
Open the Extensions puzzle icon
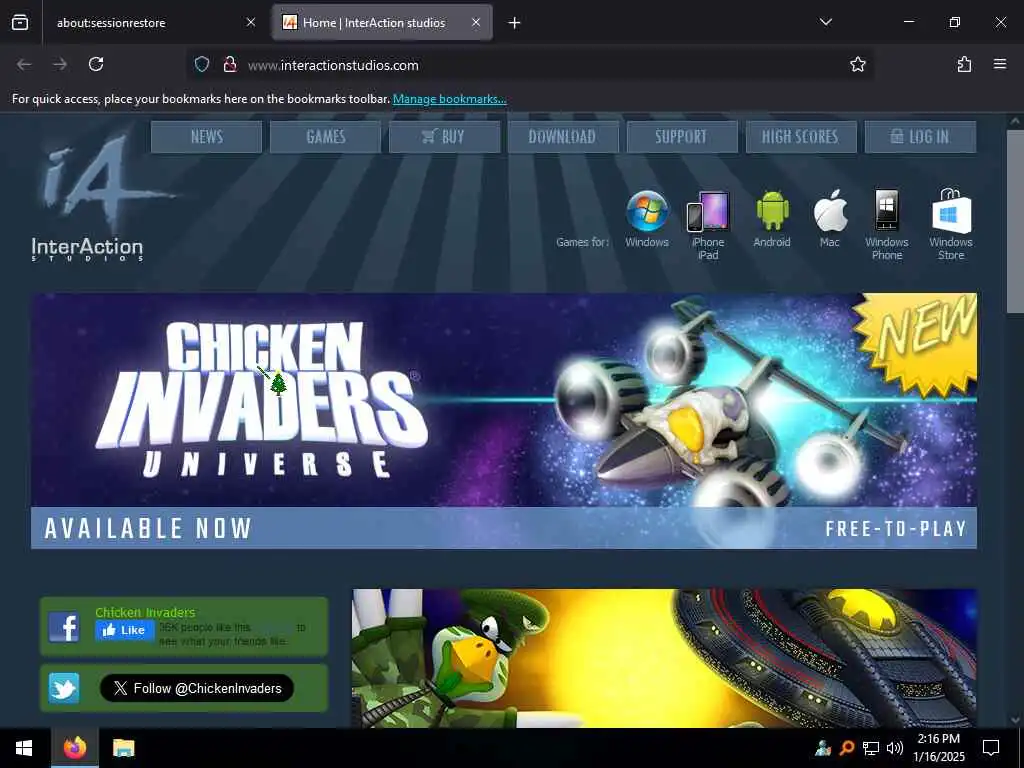tap(964, 64)
